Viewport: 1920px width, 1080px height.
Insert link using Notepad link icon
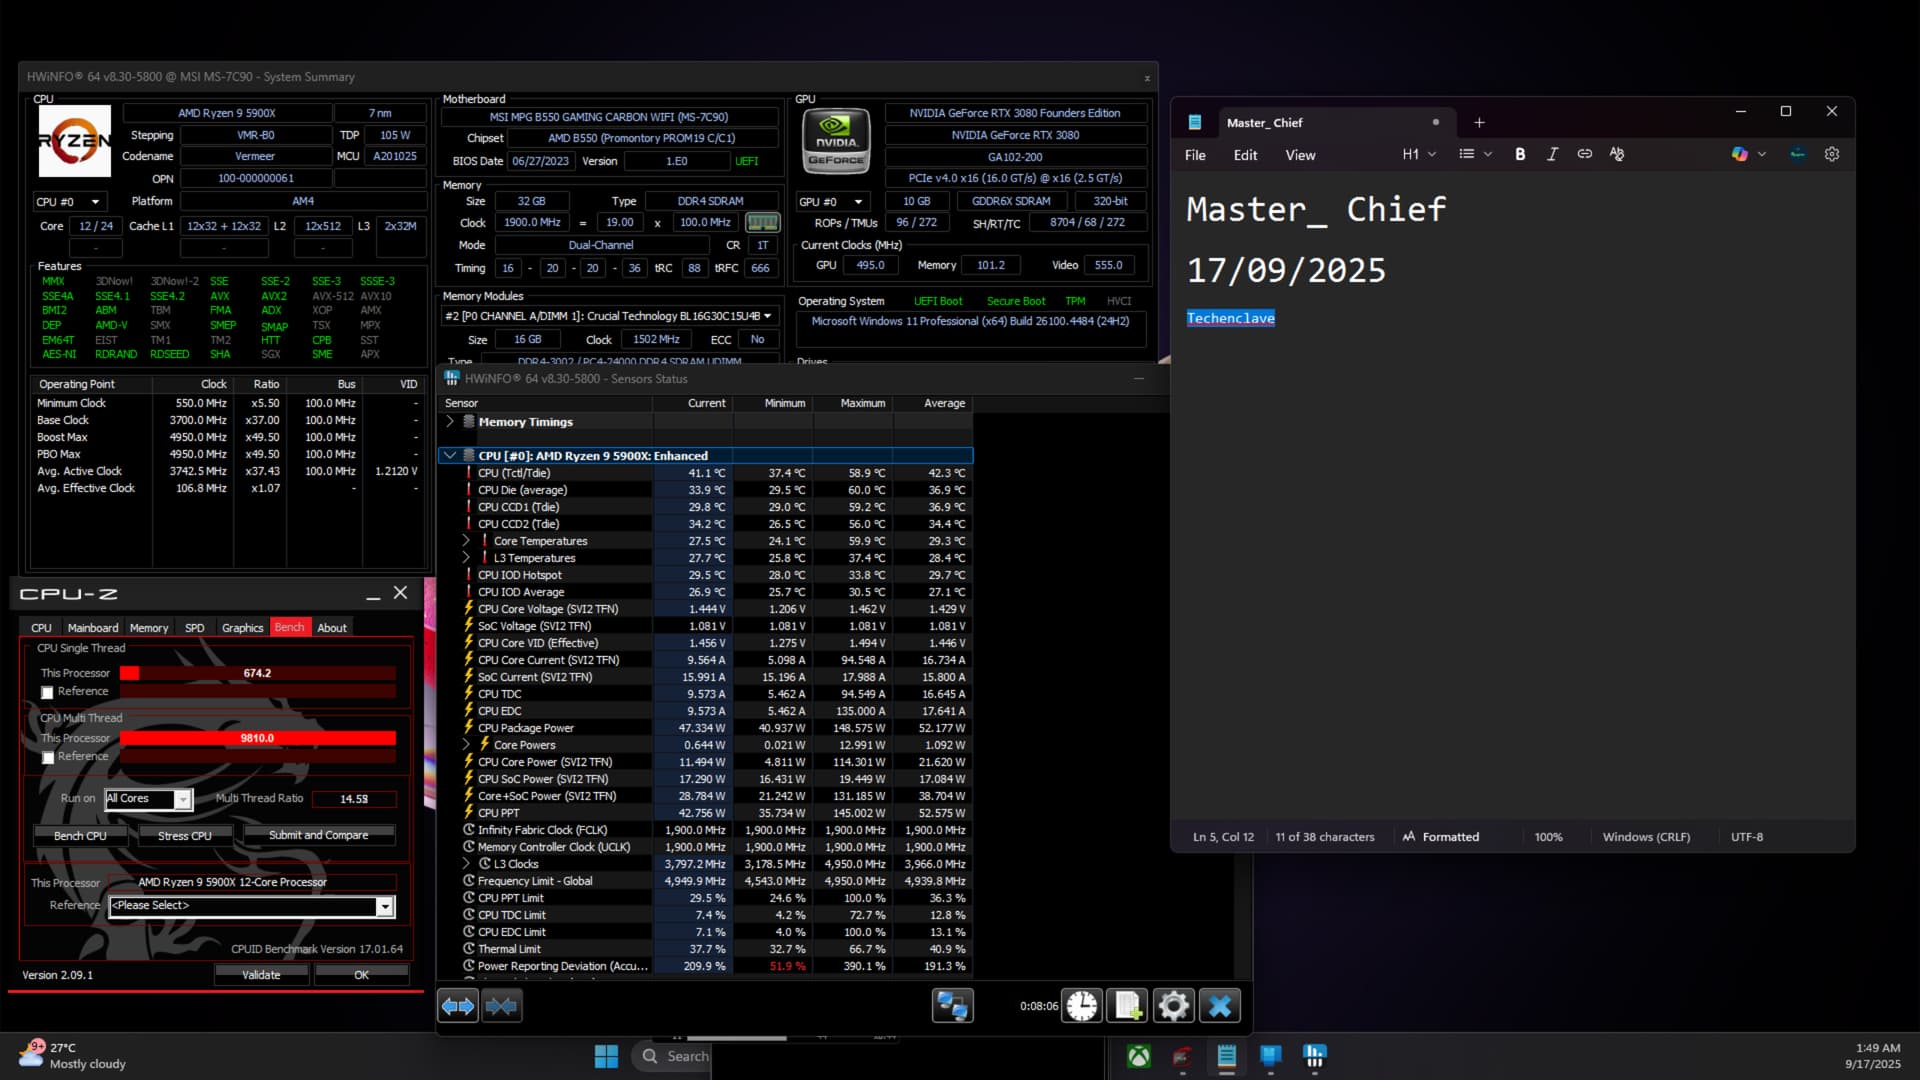1584,154
